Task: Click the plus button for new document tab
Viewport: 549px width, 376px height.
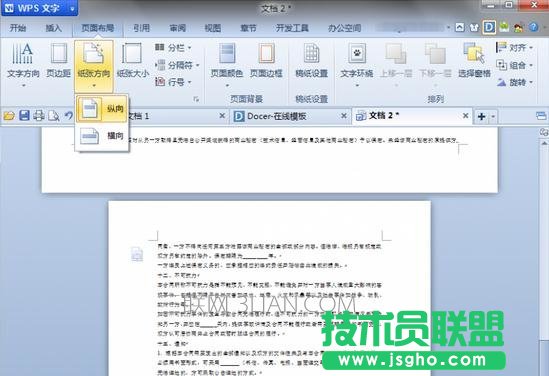Action: 481,116
